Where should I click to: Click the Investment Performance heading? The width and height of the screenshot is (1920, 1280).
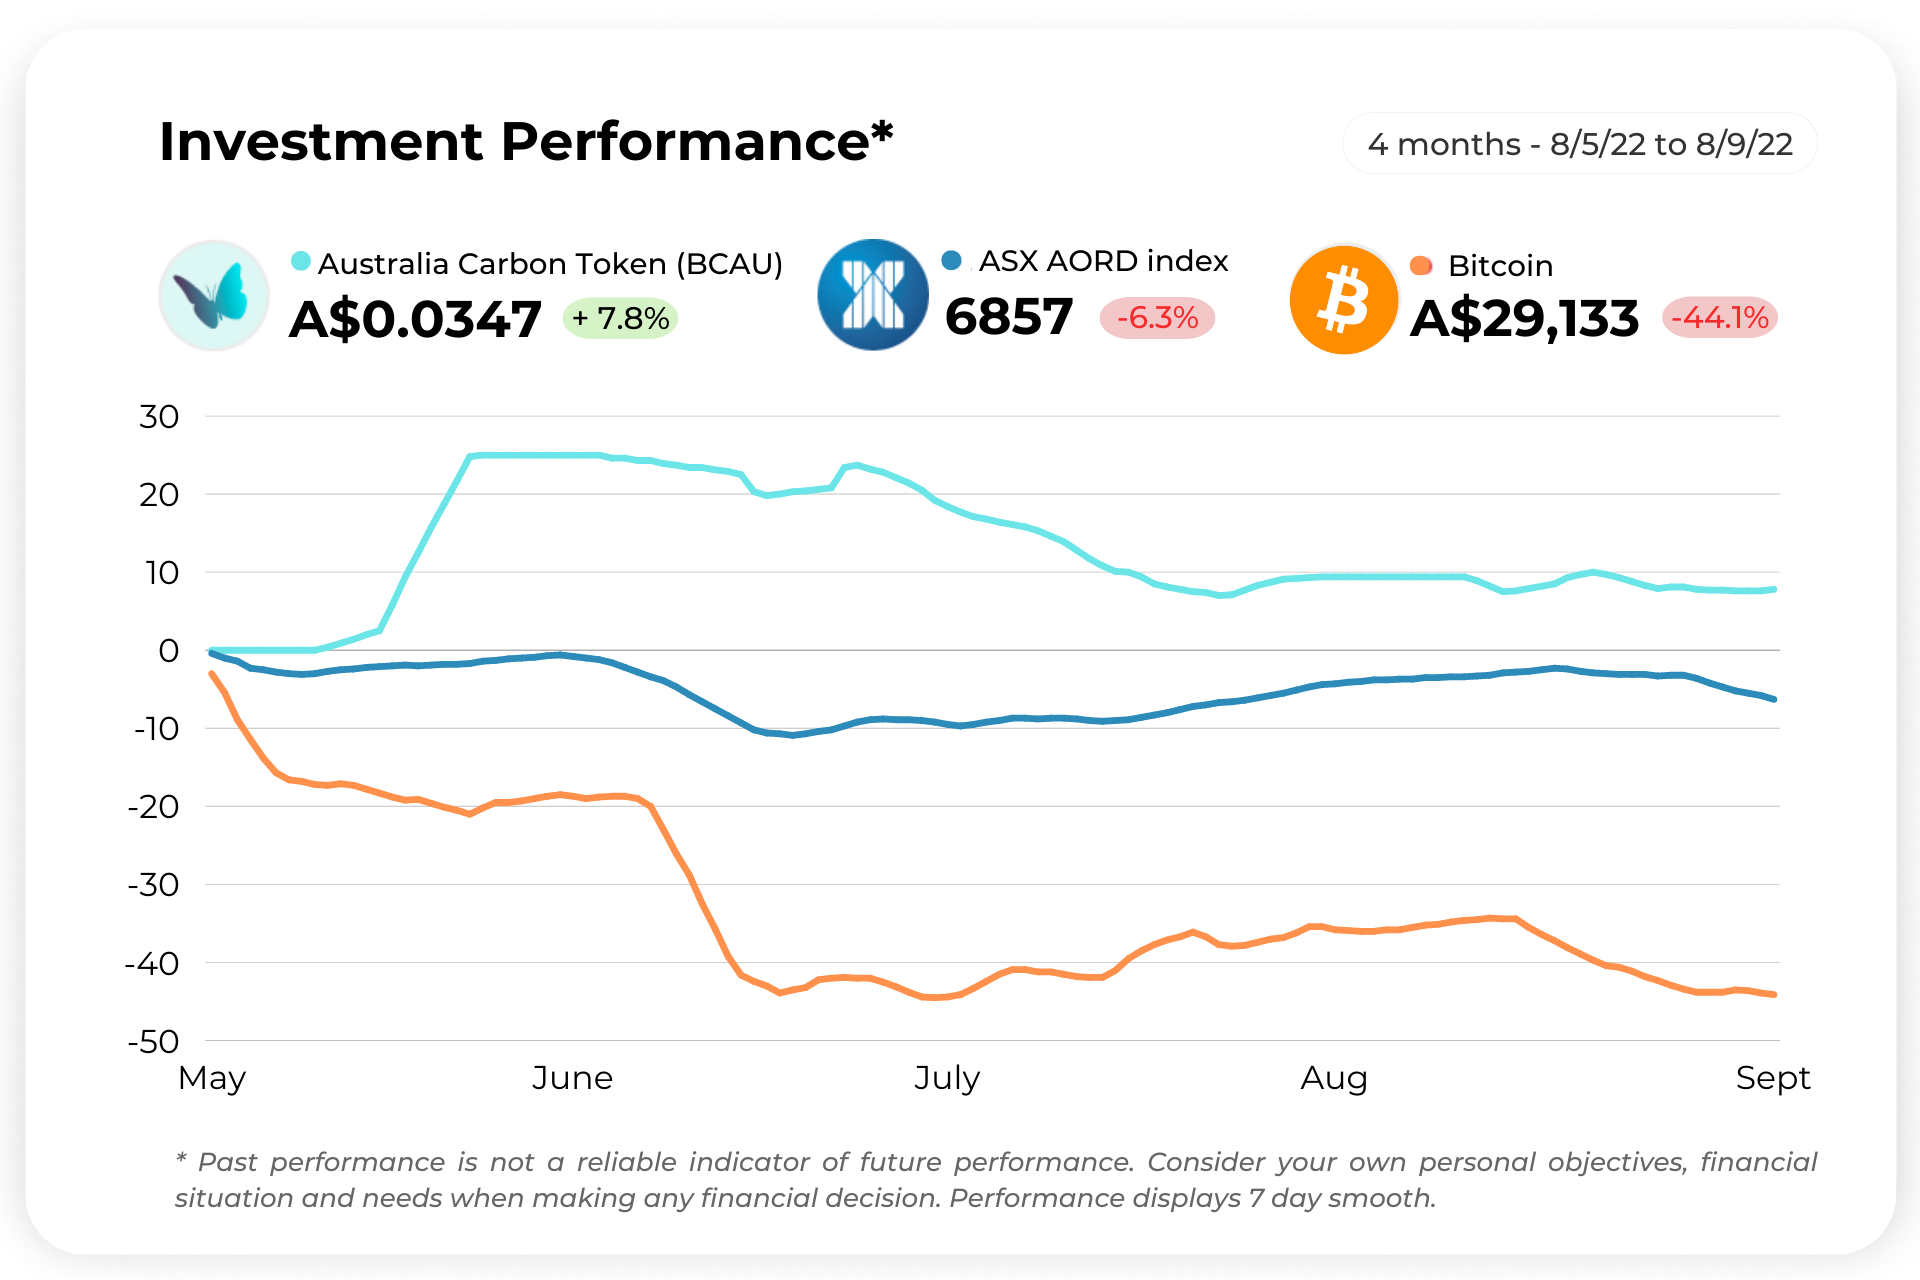[x=526, y=141]
